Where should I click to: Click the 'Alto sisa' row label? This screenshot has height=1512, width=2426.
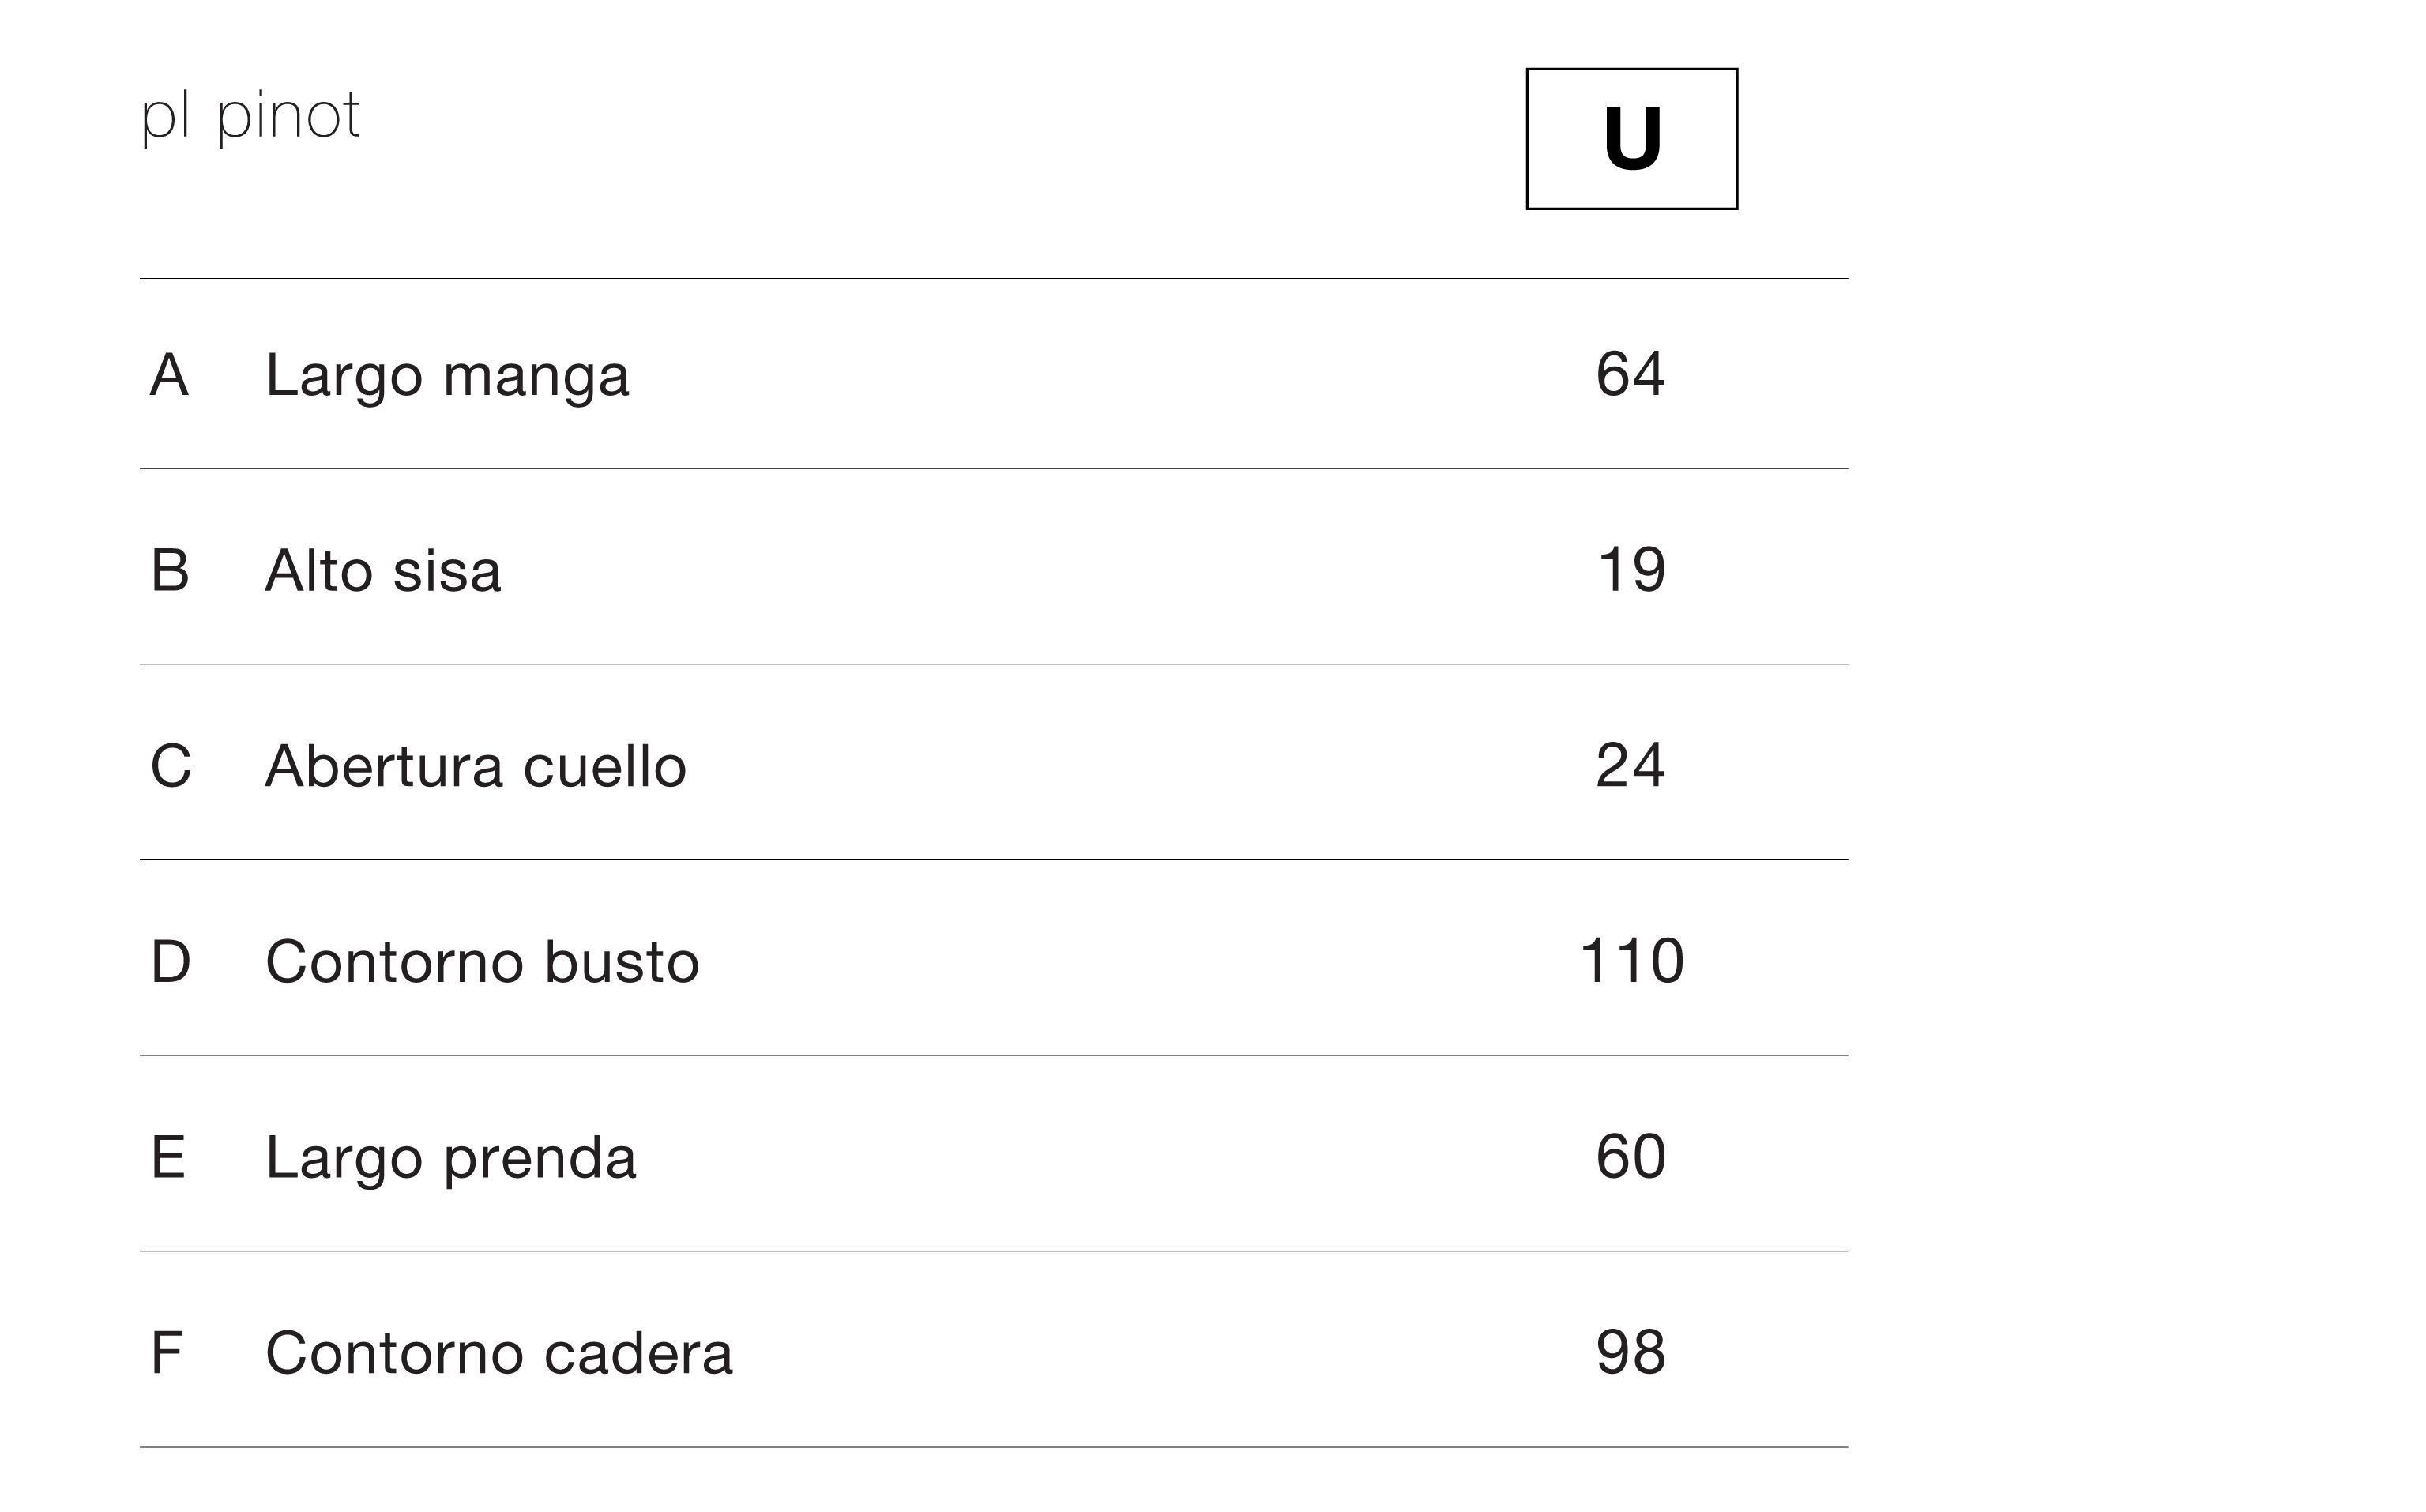383,571
